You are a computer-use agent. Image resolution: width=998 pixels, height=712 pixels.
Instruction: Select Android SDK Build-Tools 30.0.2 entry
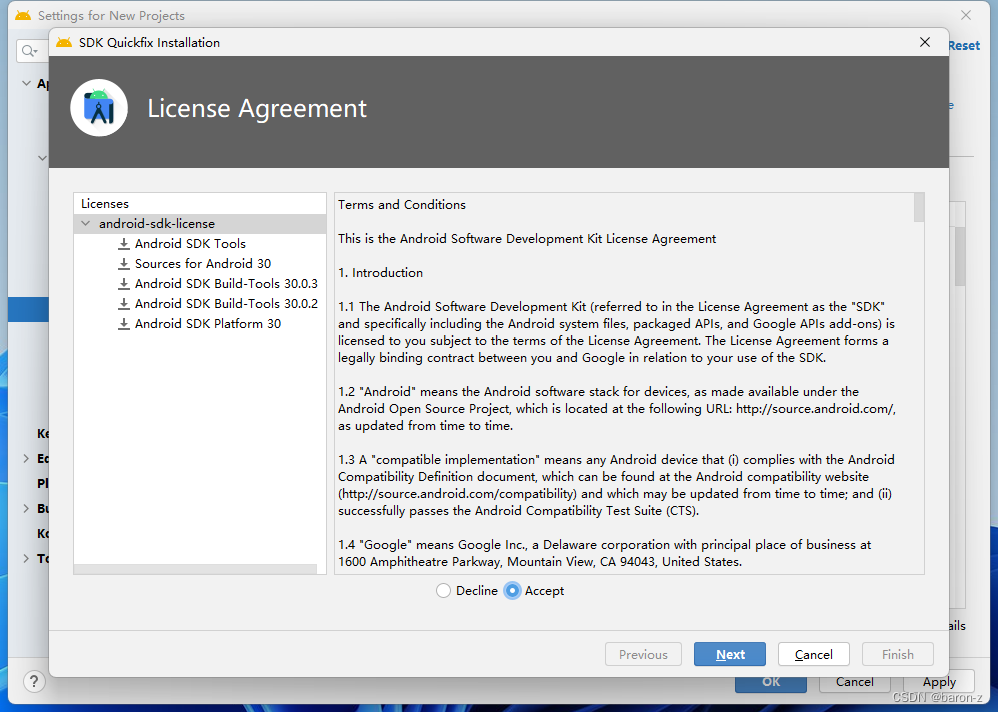(x=226, y=304)
